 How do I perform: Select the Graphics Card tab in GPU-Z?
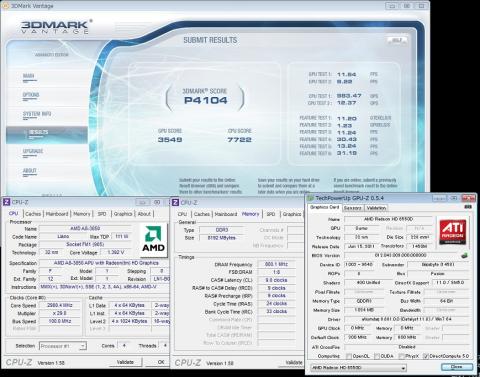click(324, 207)
